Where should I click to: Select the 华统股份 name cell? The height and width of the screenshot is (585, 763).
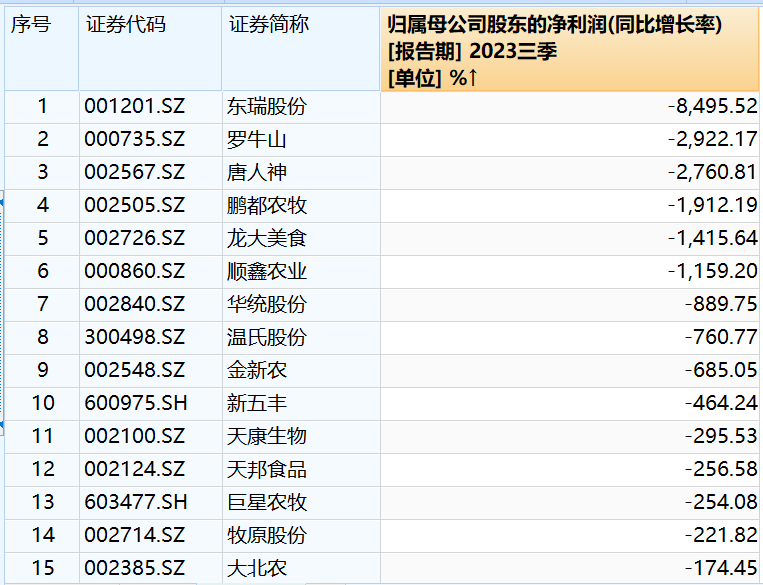point(301,305)
